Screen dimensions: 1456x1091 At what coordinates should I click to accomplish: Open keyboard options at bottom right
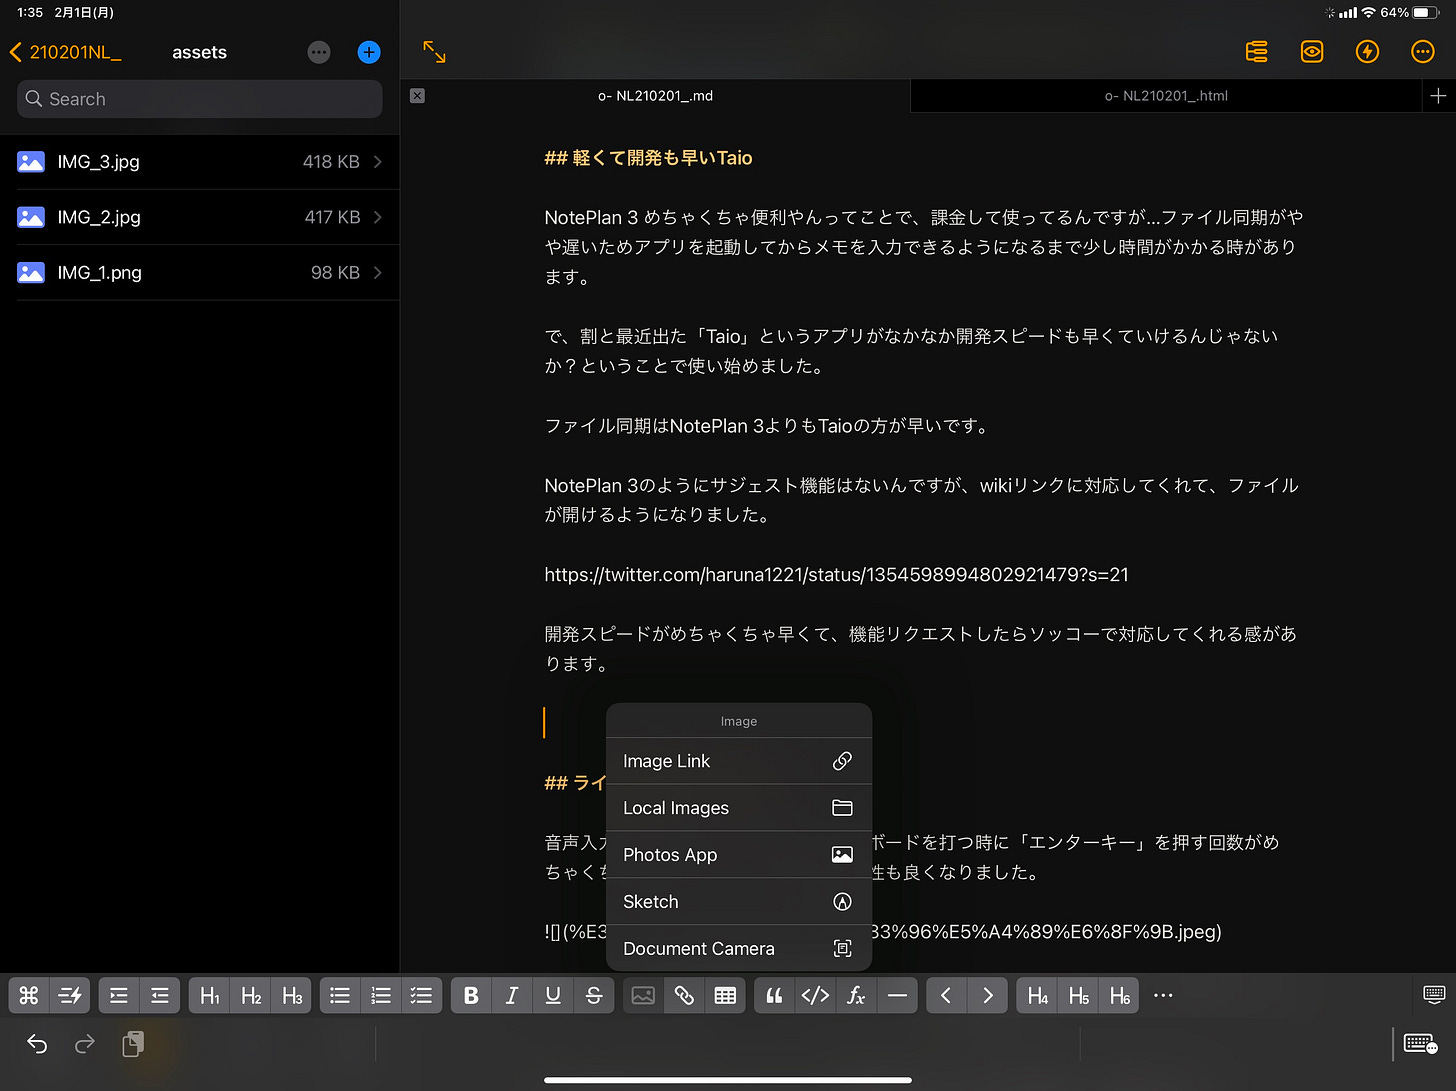pos(1420,1044)
